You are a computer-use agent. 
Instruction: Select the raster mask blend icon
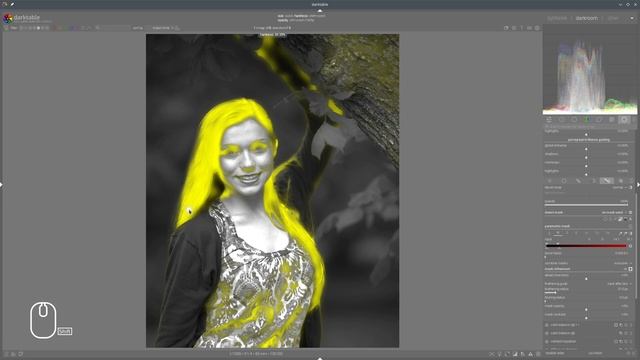point(621,181)
